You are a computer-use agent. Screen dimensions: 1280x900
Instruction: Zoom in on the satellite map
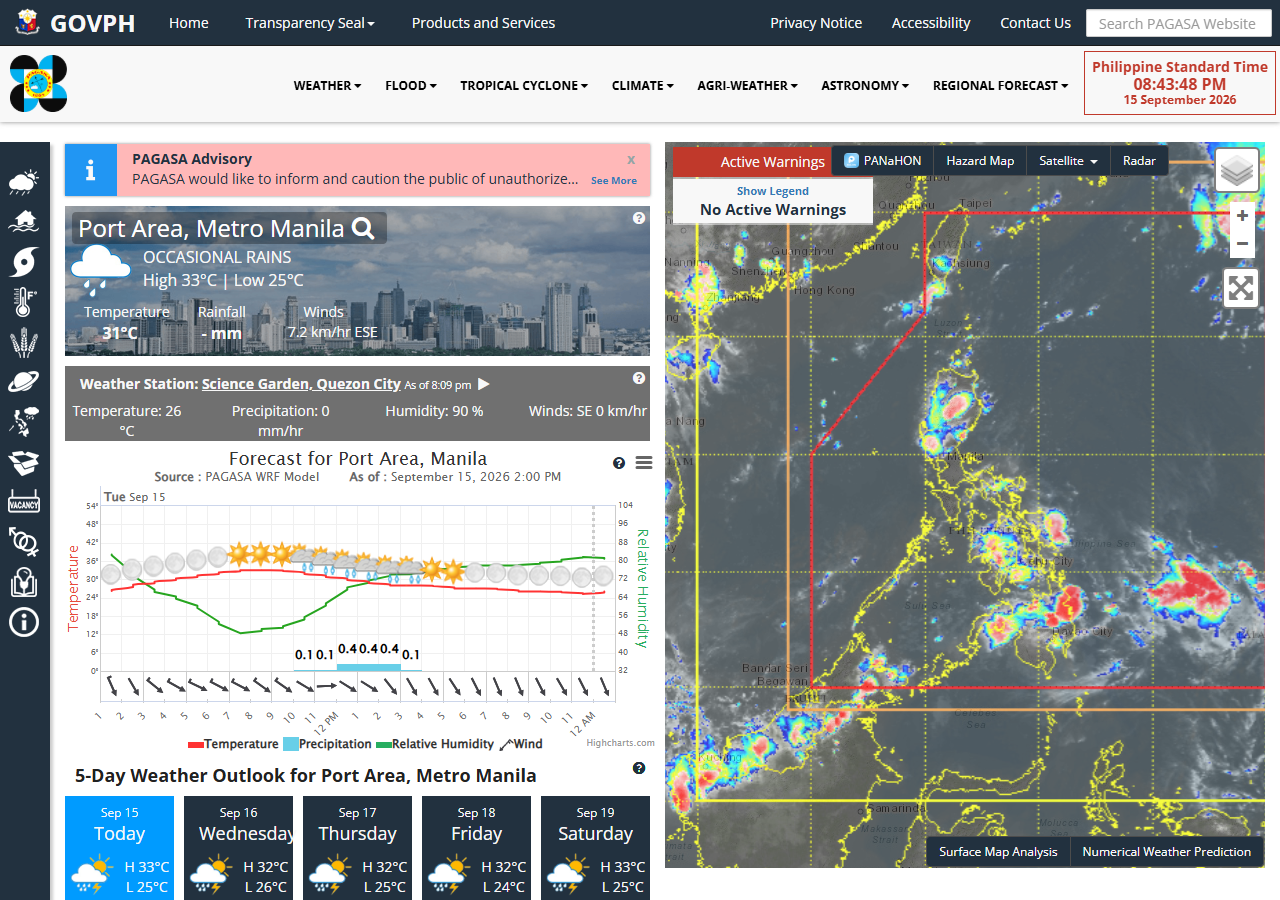[1241, 216]
